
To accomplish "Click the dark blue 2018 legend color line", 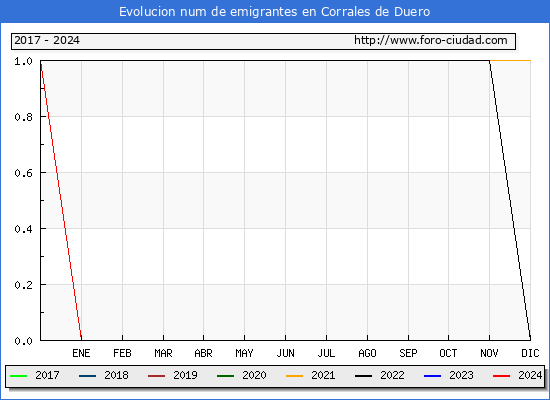I will click(x=87, y=376).
